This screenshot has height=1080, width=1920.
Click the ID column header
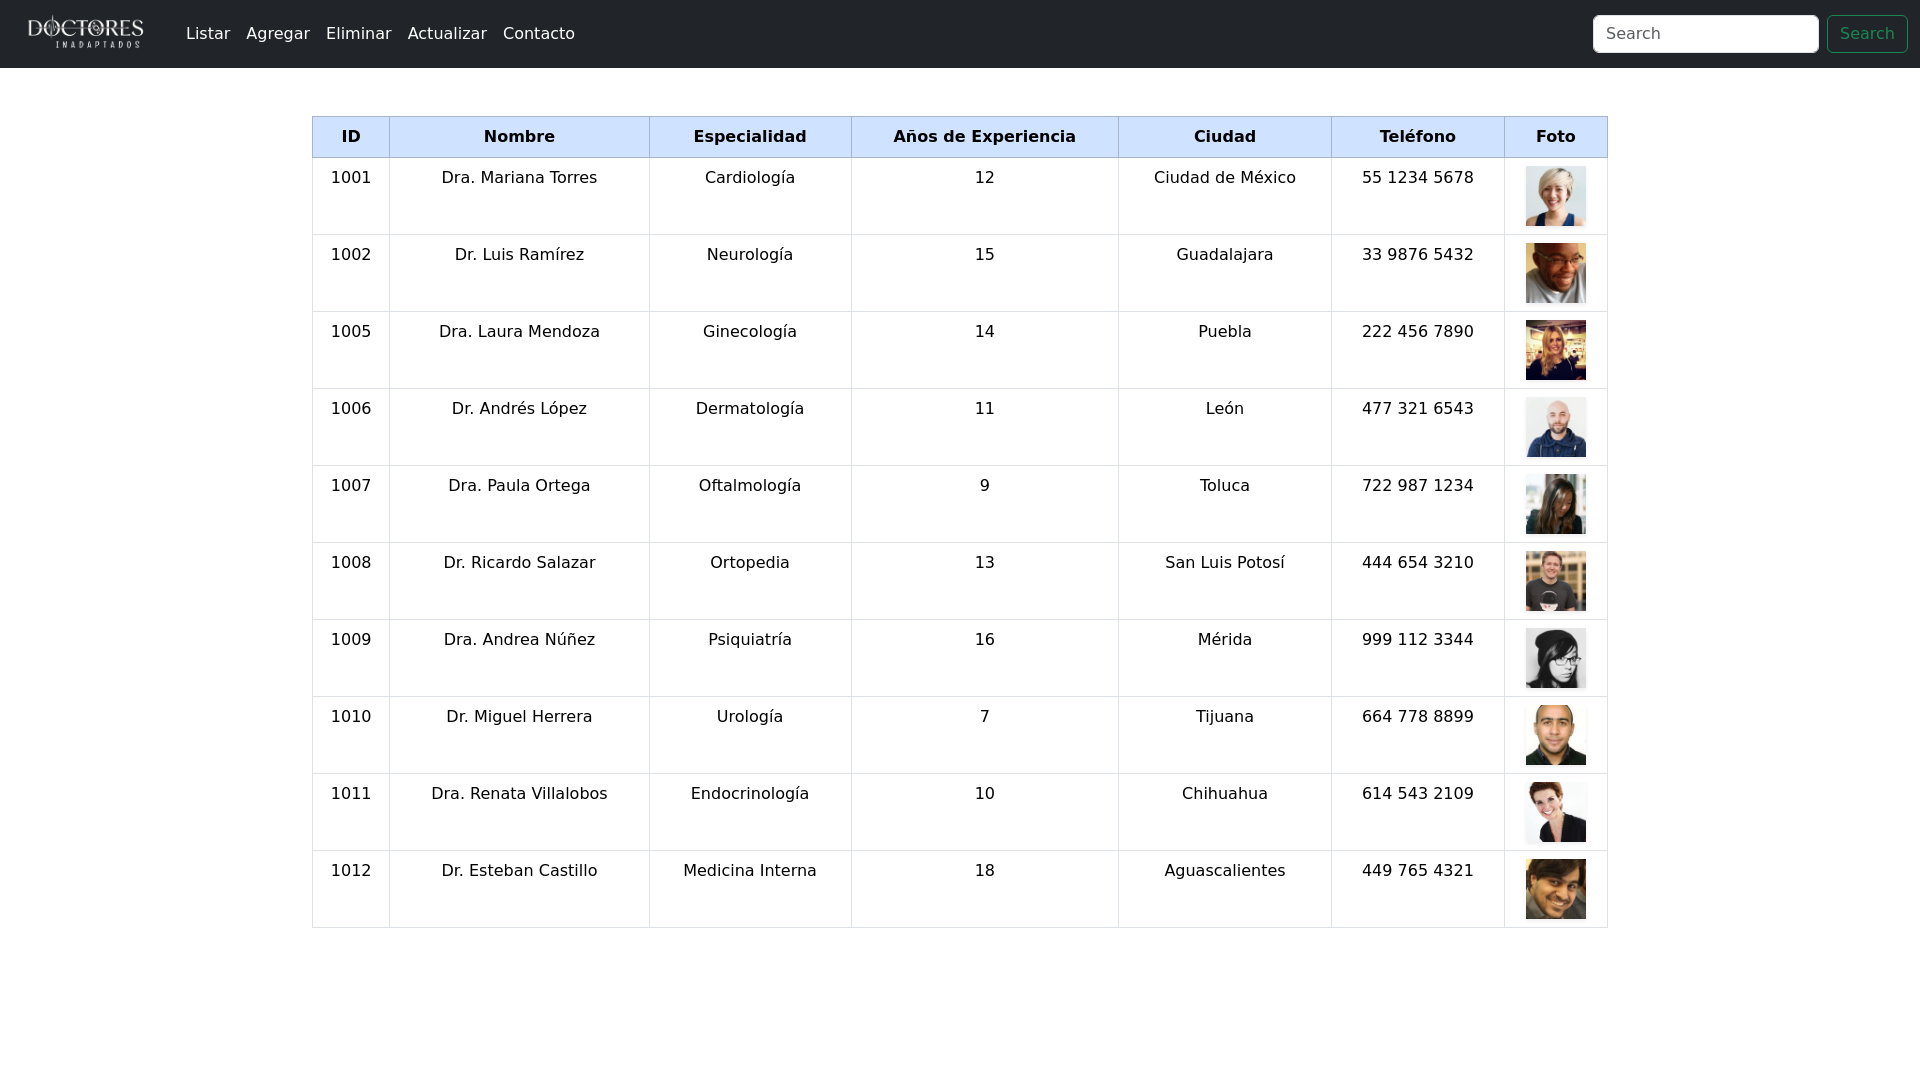[351, 137]
